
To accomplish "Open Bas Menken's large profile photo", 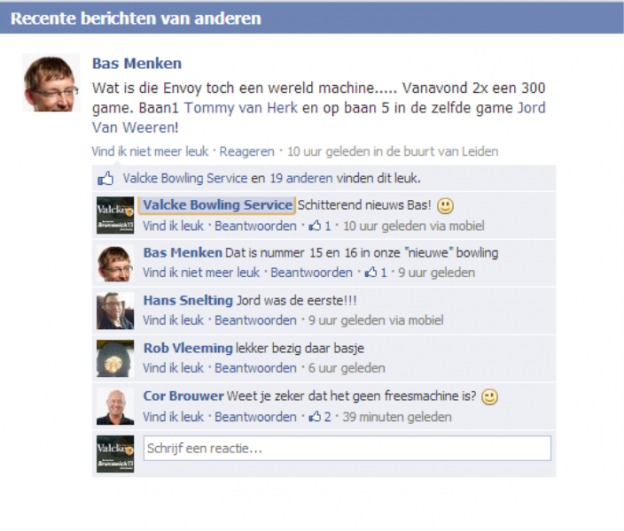I will tap(51, 82).
